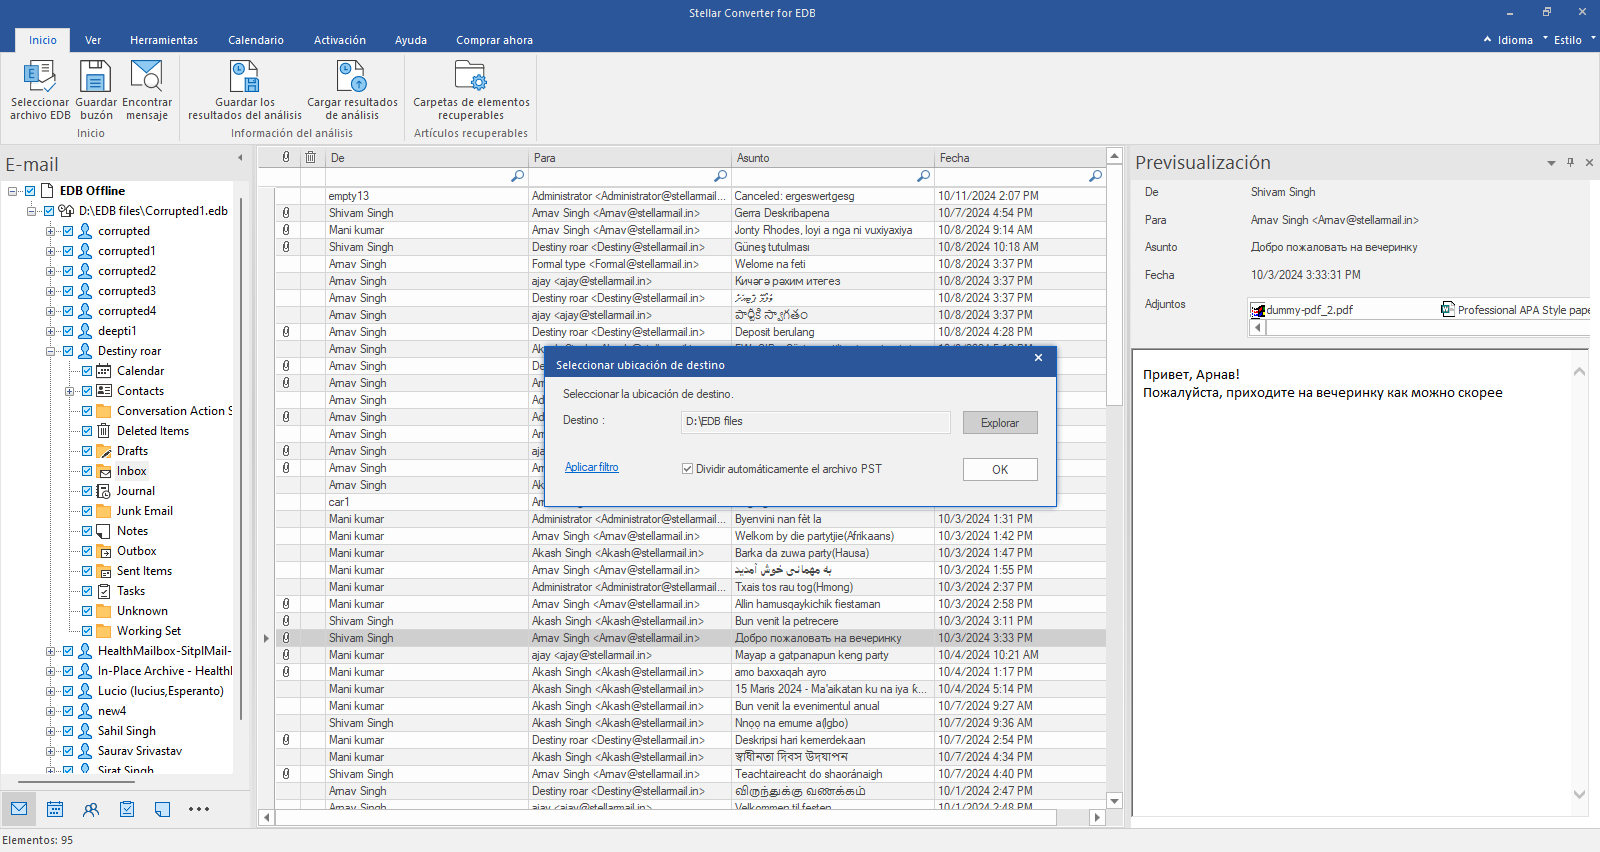Viewport: 1600px width, 852px height.
Task: Uncheck the Inbox folder checkbox
Action: (87, 471)
